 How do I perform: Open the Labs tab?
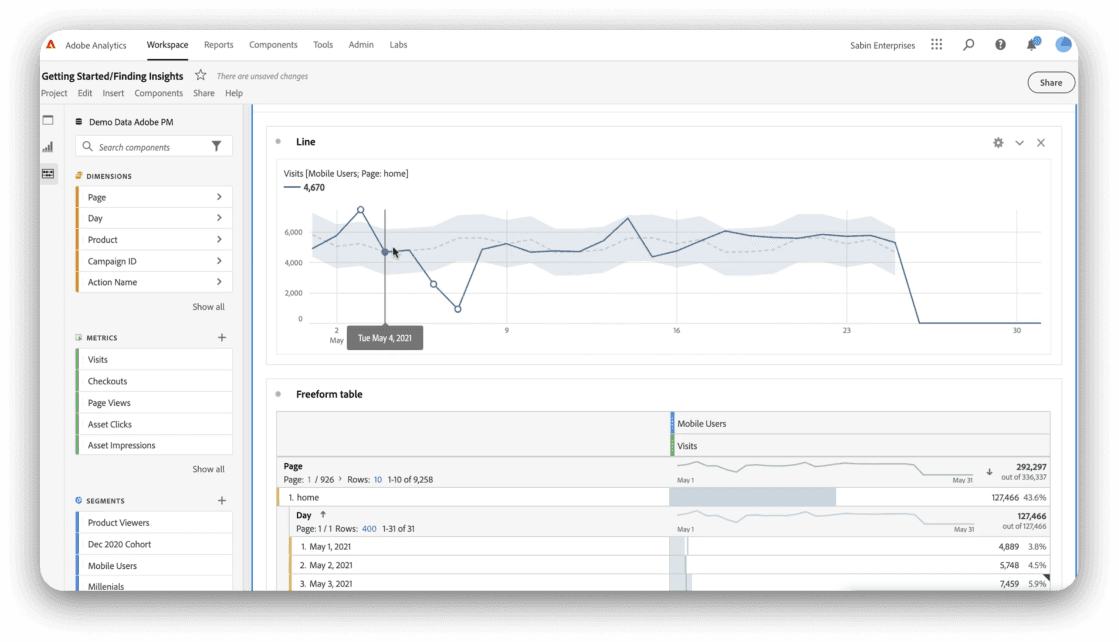[398, 45]
